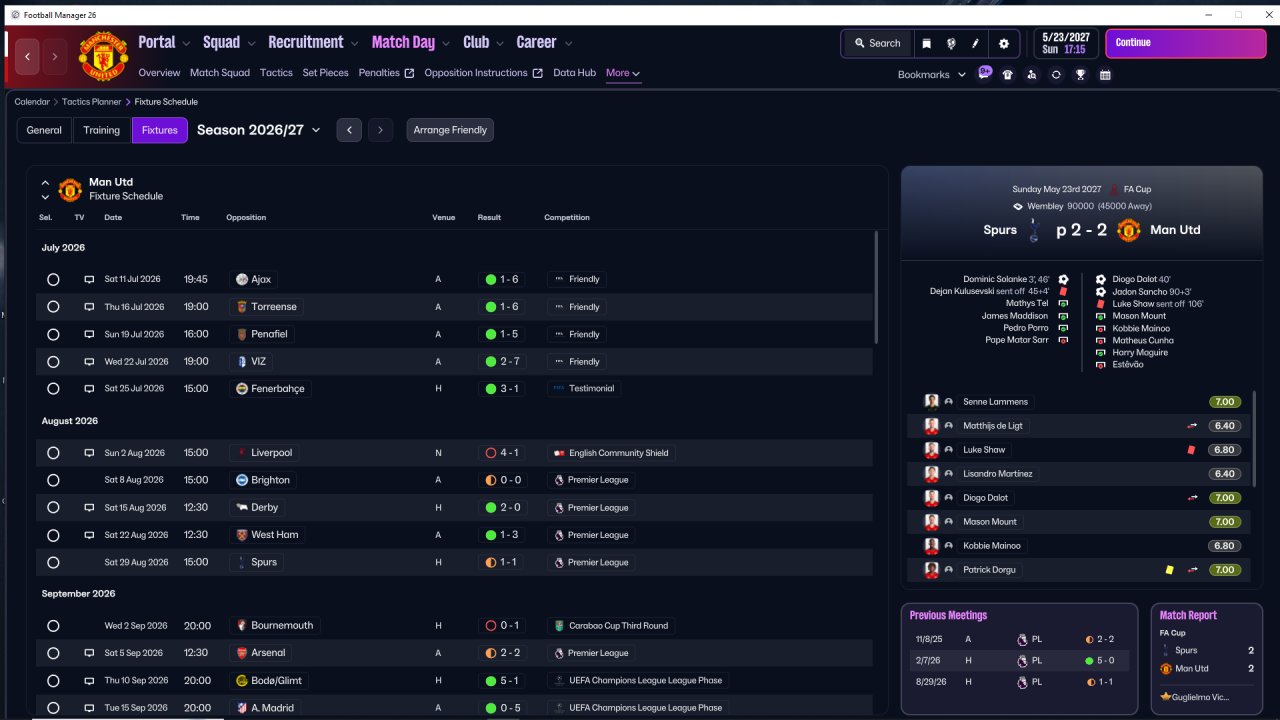Open the calendar icon shortcut
The width and height of the screenshot is (1280, 720).
coord(1105,74)
